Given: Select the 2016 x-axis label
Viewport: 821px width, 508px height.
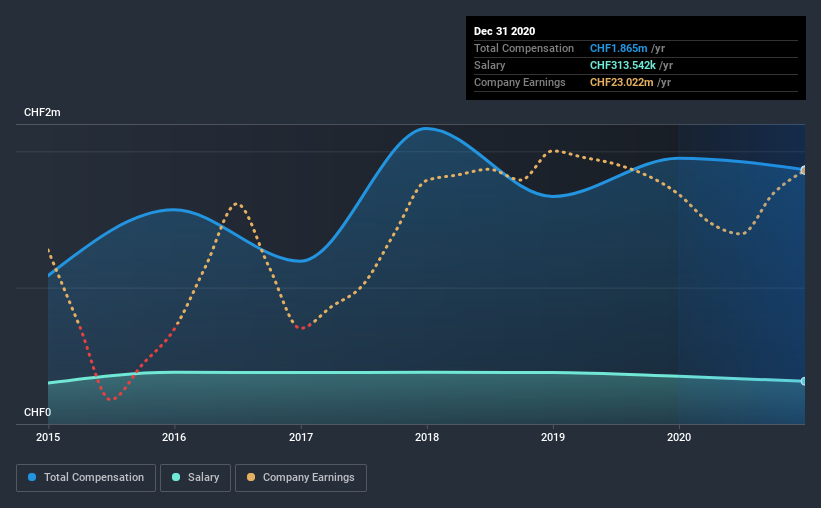Looking at the screenshot, I should point(174,437).
